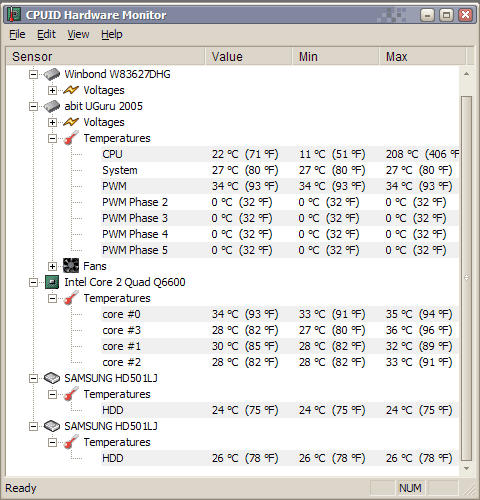This screenshot has width=480, height=500.
Task: Select the PWM Phase 2 row
Action: pos(280,202)
